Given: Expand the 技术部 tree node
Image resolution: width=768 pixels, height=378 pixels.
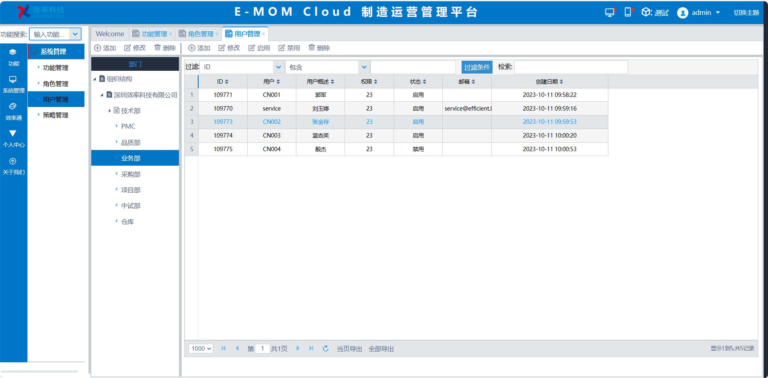Looking at the screenshot, I should click(110, 111).
